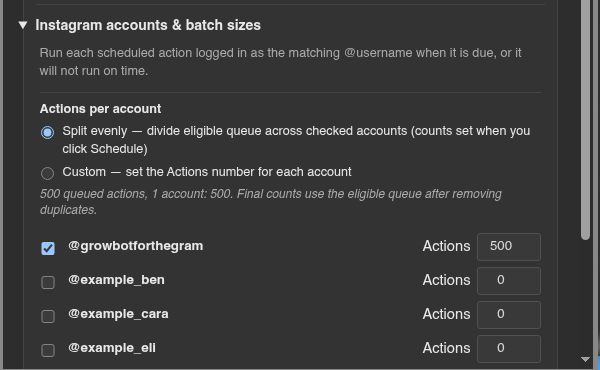Check the @example_cara account checkbox
This screenshot has width=600, height=370.
[48, 316]
